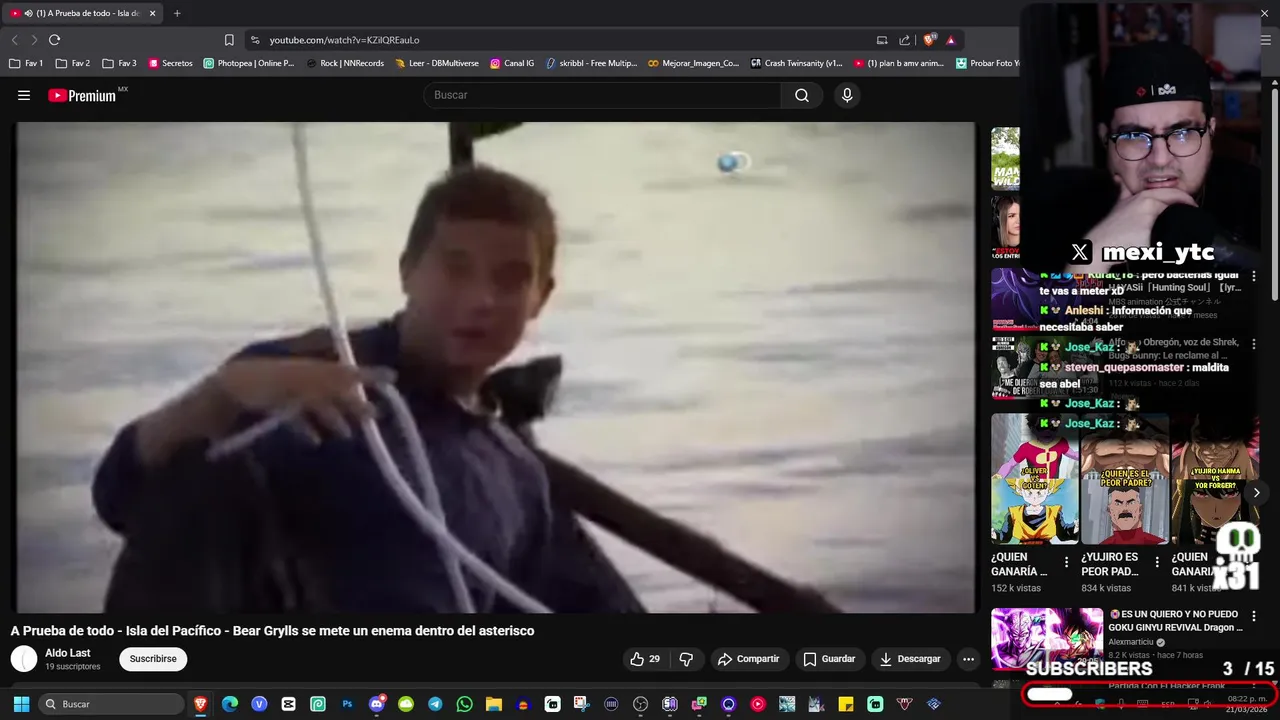1280x720 pixels.
Task: Open Windows Start menu
Action: coord(21,704)
